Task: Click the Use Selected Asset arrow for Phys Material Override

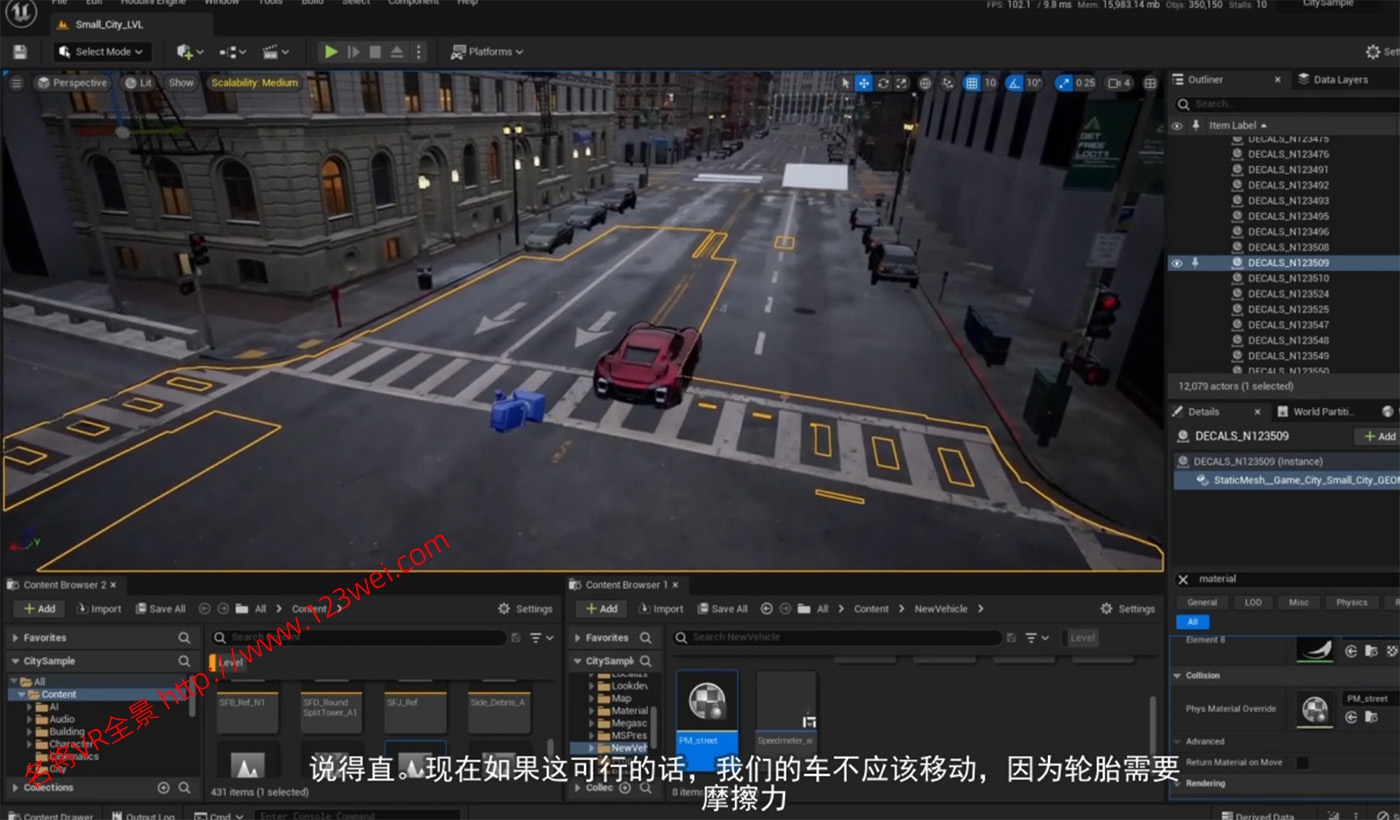Action: (1351, 716)
